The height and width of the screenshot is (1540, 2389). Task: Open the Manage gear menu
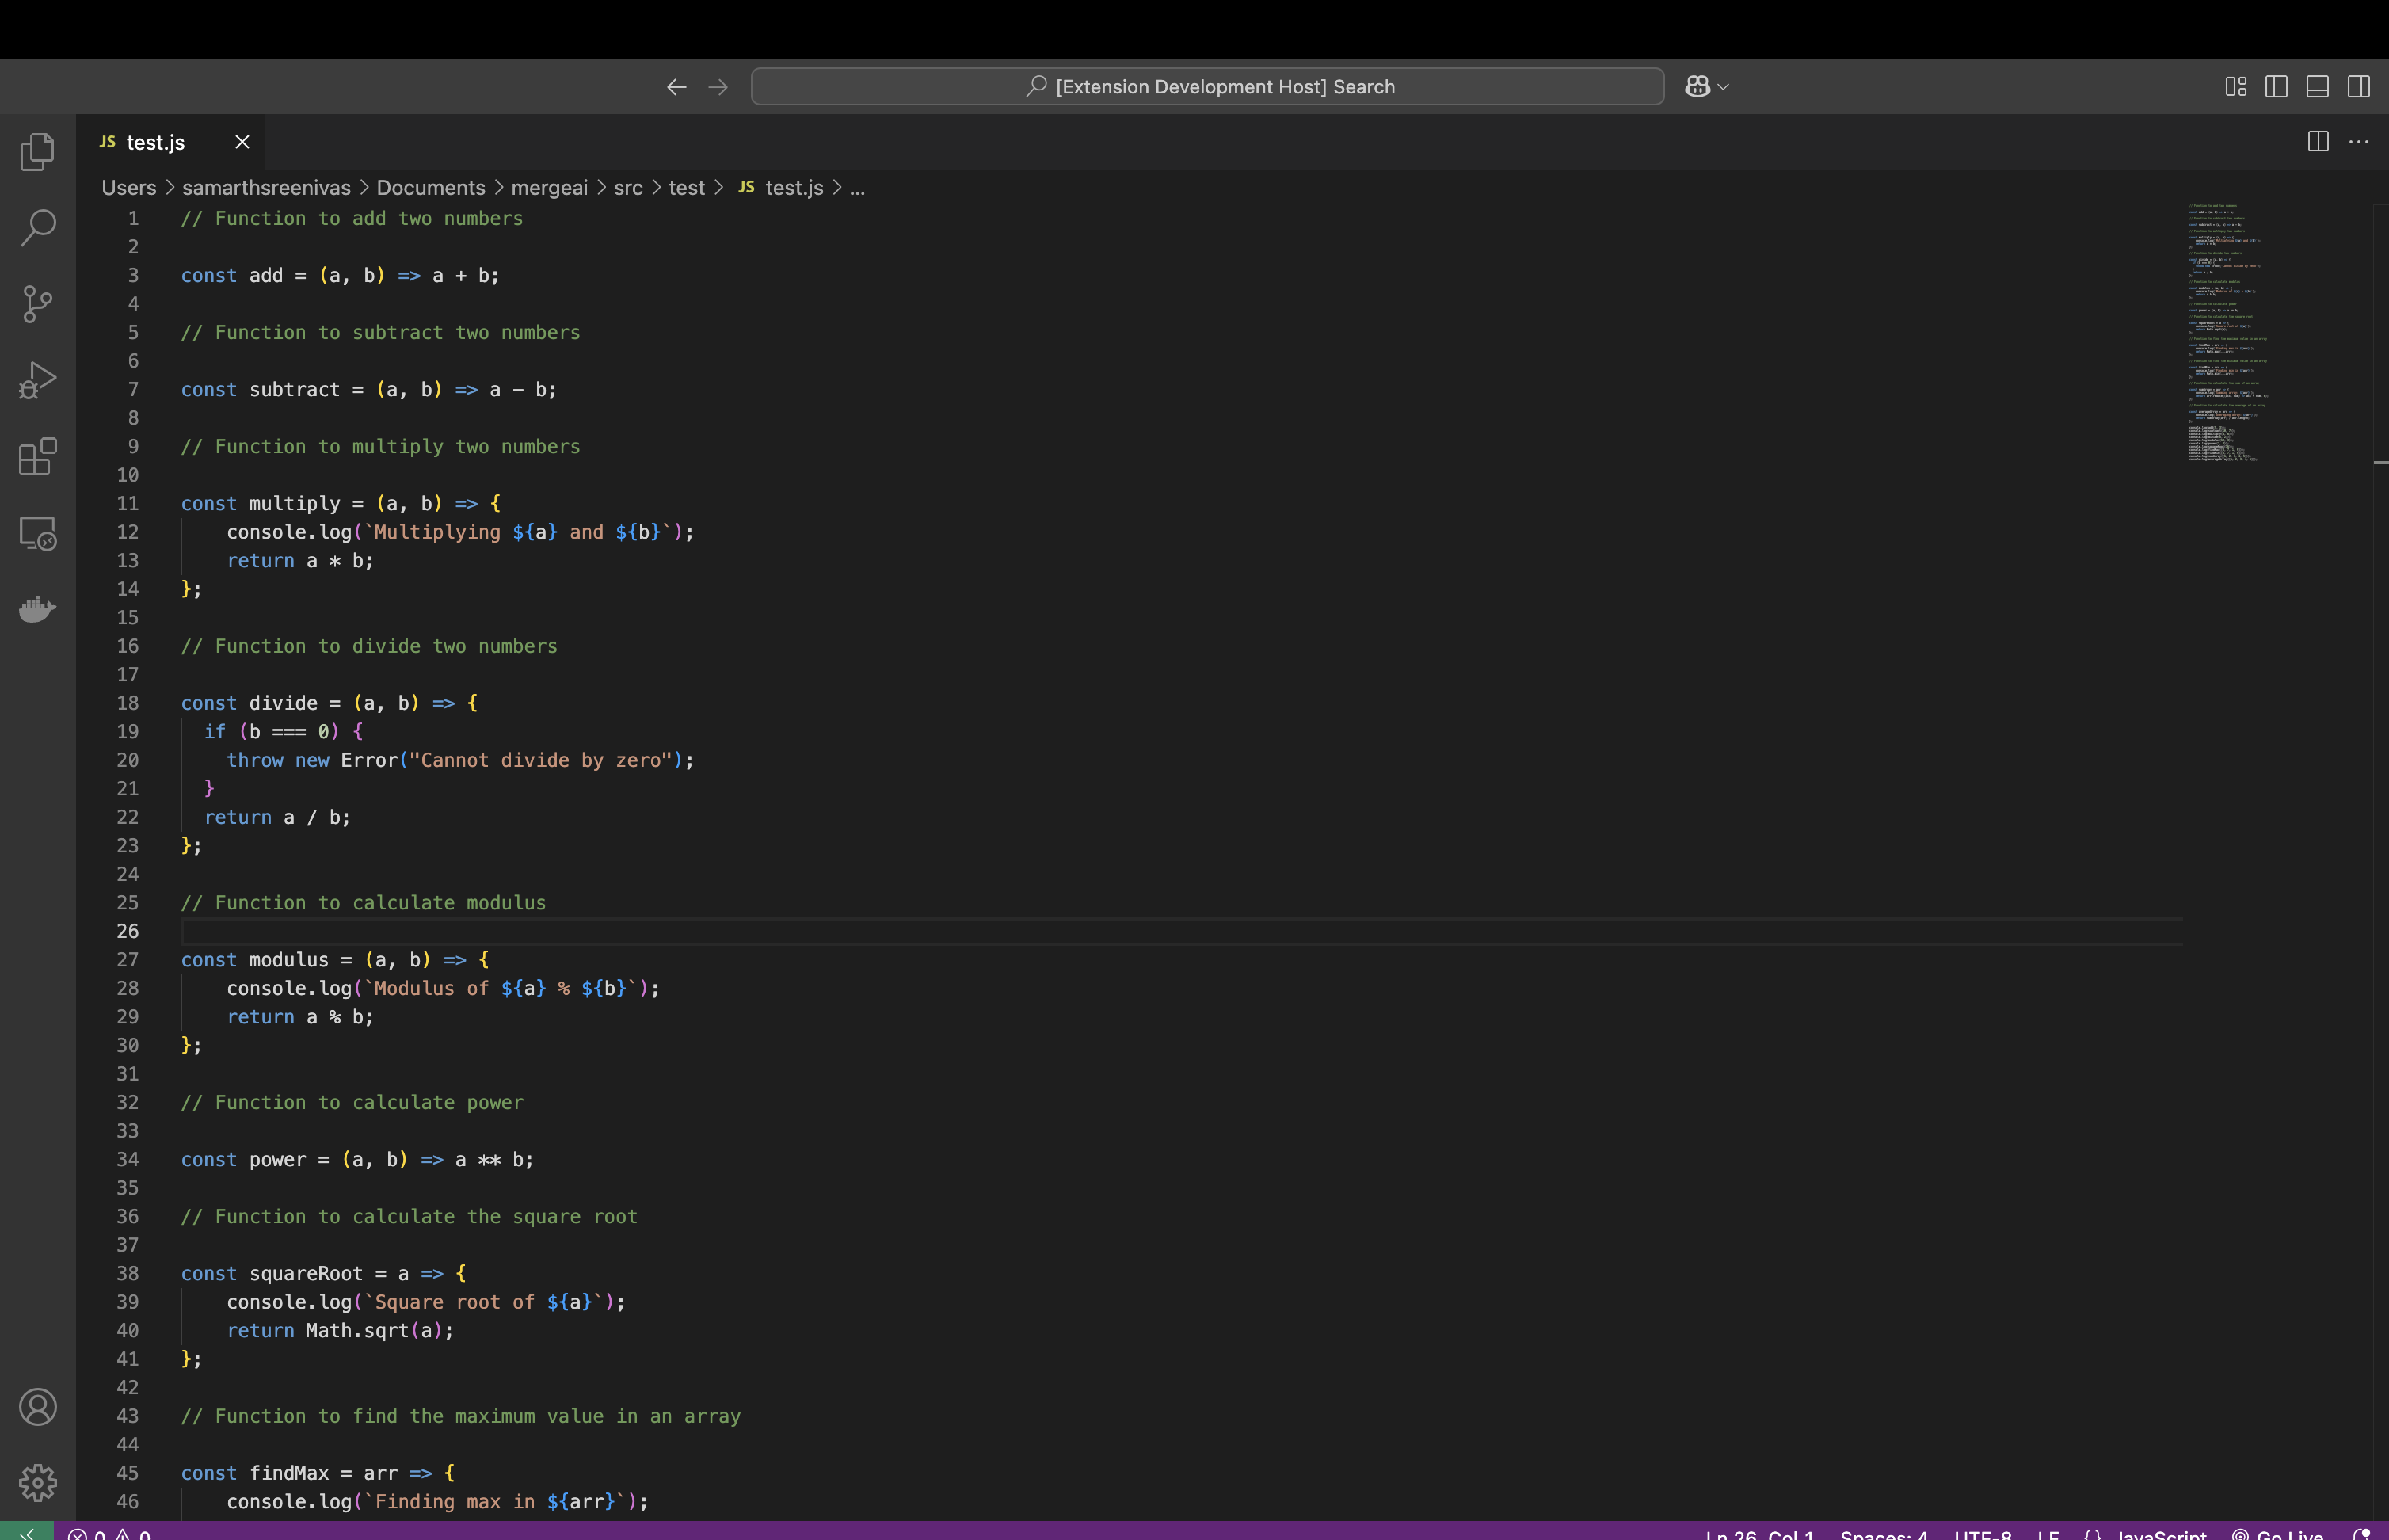(37, 1483)
